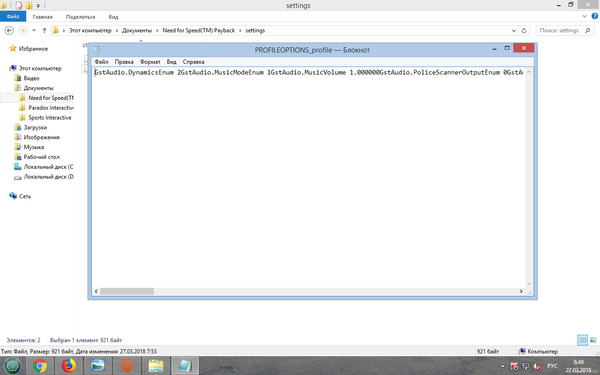Click РУС language indicator in tray
Image resolution: width=600 pixels, height=375 pixels.
(552, 366)
